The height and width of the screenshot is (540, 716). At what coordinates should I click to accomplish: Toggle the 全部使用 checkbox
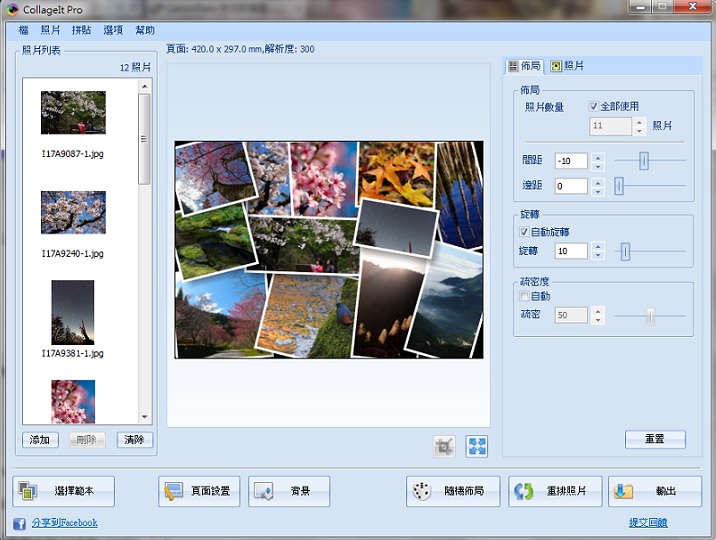coord(594,106)
